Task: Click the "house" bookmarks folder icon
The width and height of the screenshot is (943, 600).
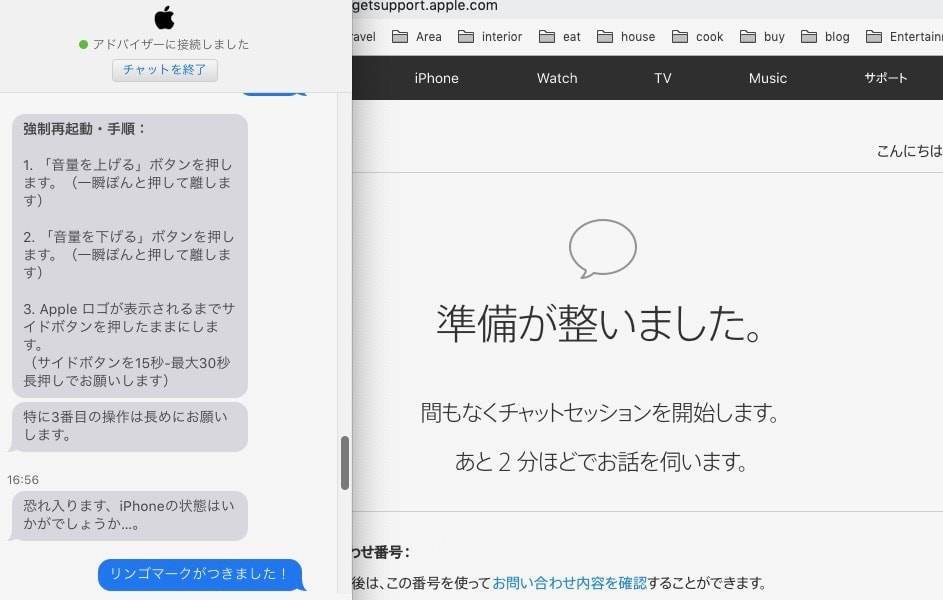Action: 605,36
